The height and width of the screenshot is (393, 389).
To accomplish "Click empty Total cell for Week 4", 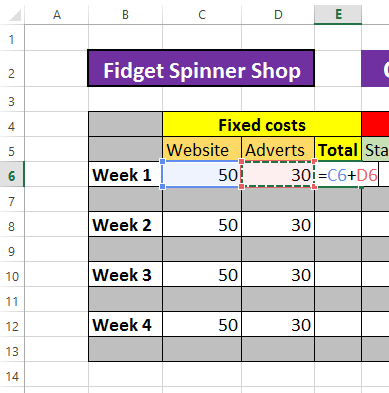I will [x=338, y=325].
